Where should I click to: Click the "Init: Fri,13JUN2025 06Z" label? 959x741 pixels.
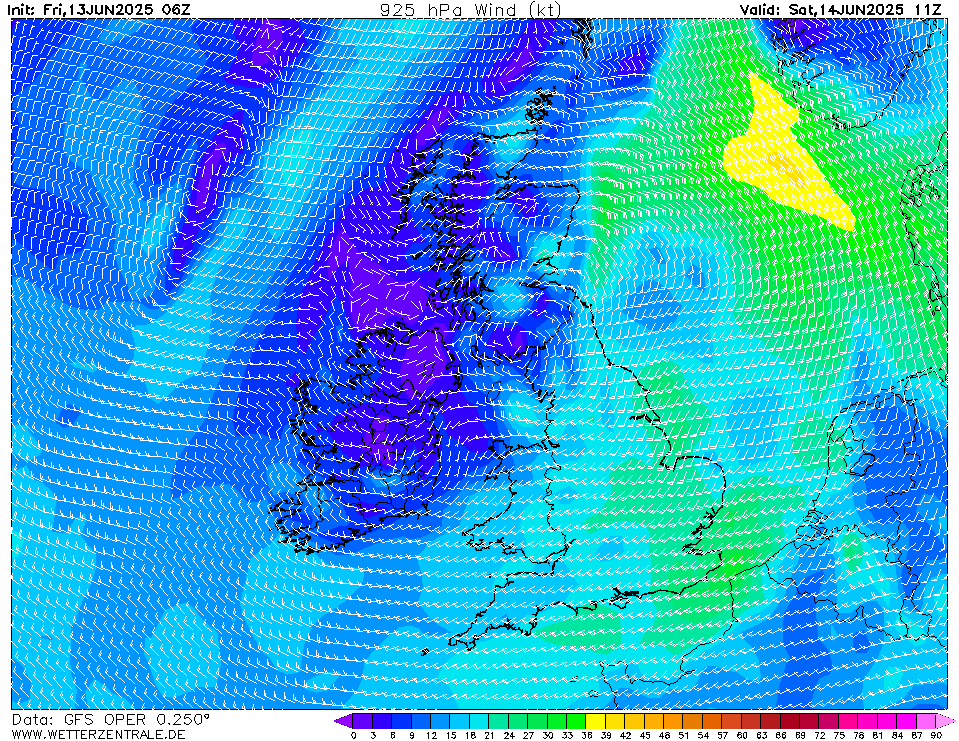(x=99, y=10)
